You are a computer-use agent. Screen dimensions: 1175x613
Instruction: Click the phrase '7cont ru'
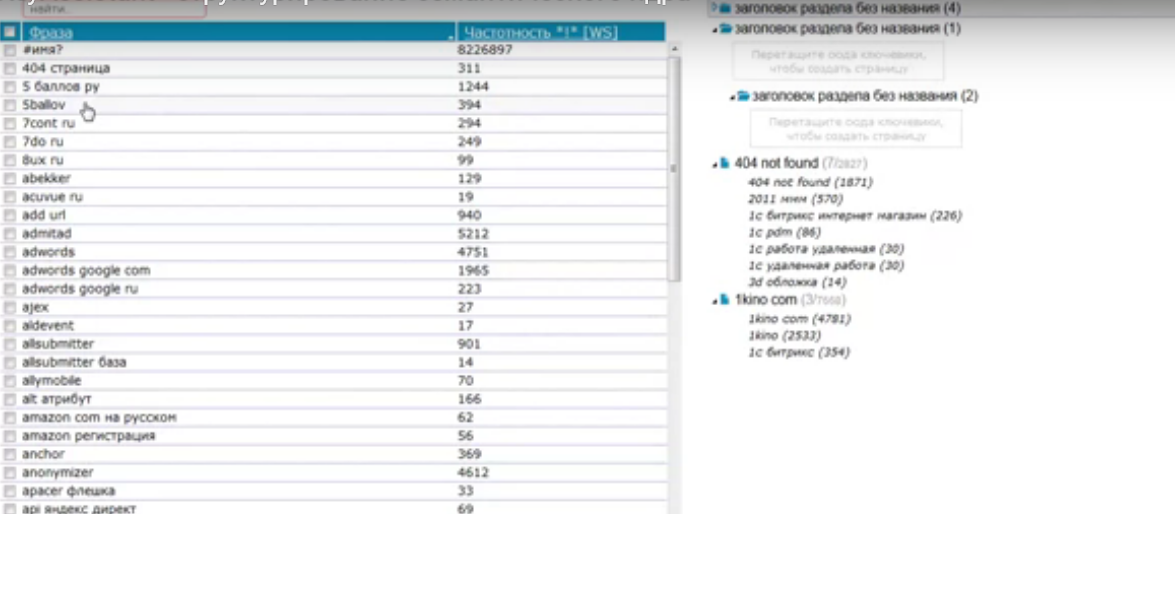coord(48,124)
